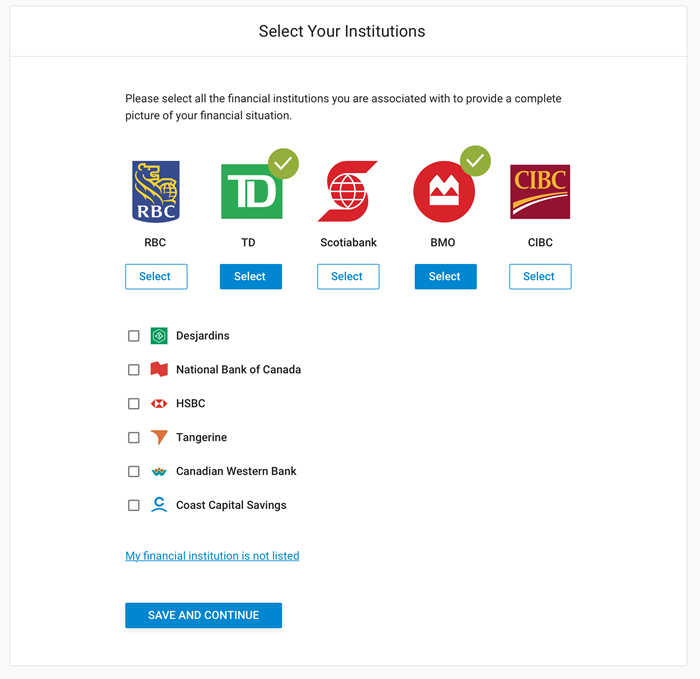Click the BMO bank logo
The height and width of the screenshot is (679, 700).
click(444, 191)
